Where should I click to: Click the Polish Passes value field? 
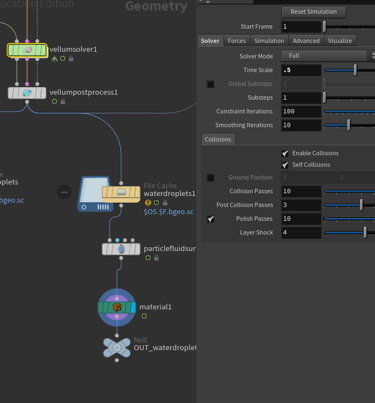(x=301, y=219)
